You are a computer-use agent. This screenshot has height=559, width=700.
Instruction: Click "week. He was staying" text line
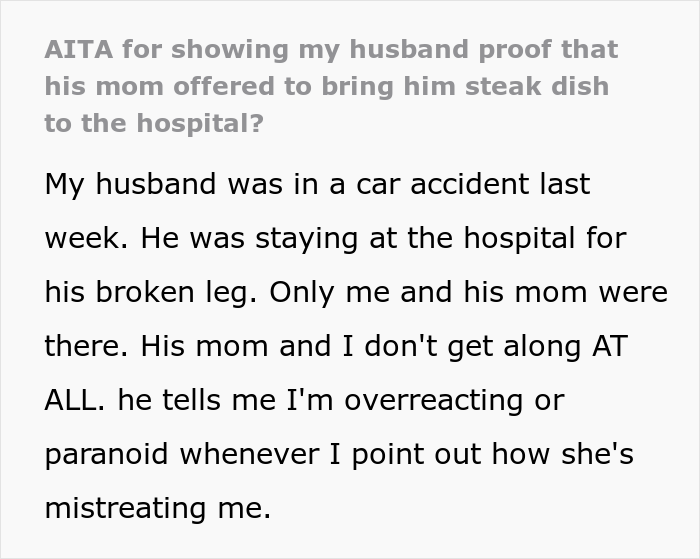pos(201,238)
